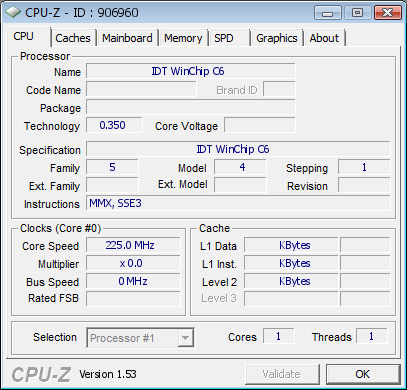The height and width of the screenshot is (390, 407).
Task: Select the Technology value 0.350
Action: point(114,125)
